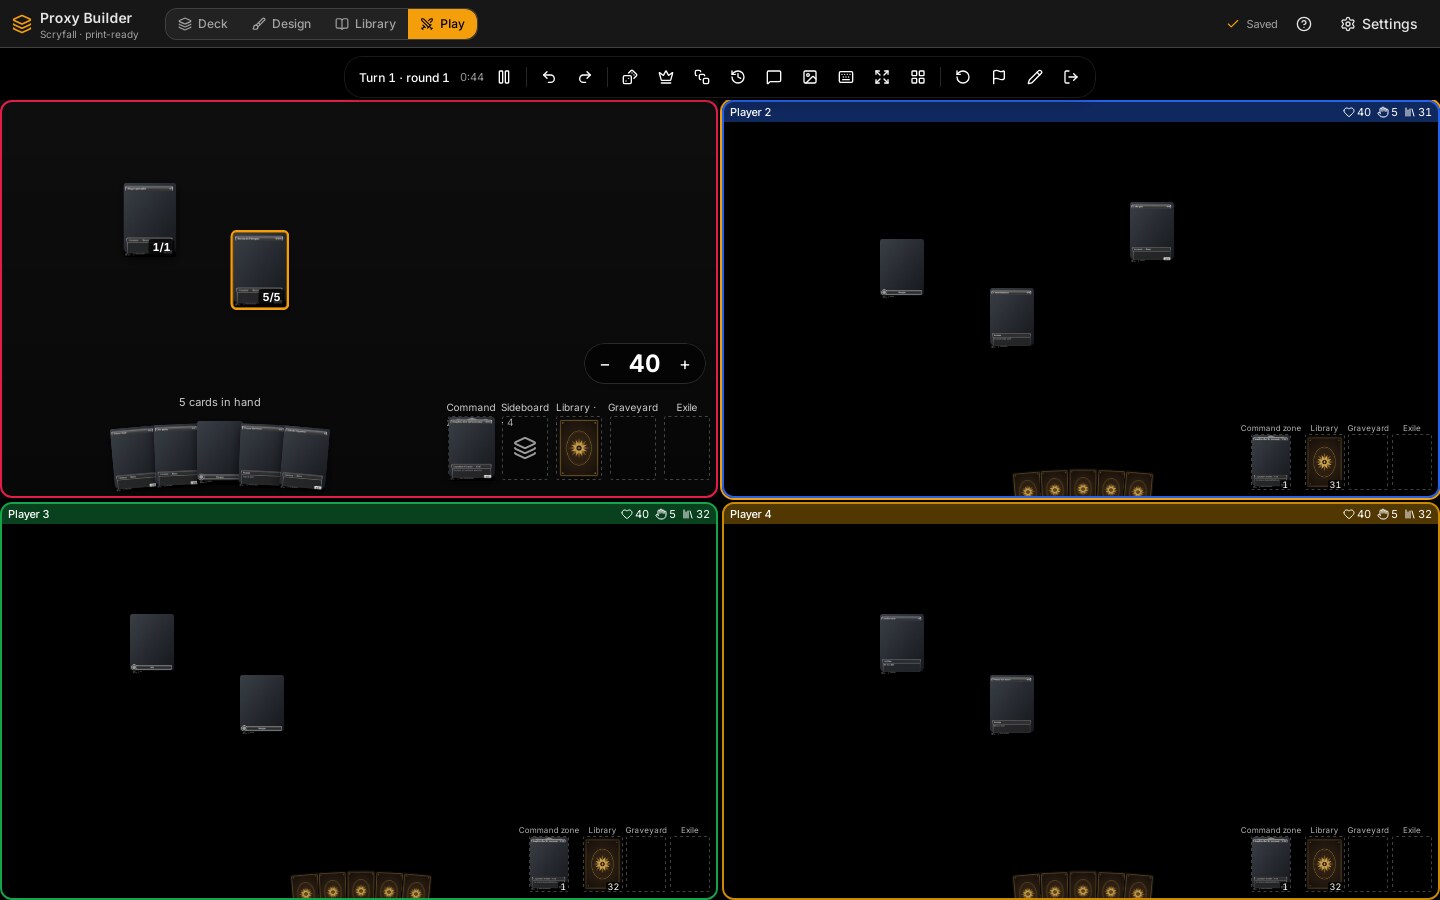Click the redo arrow in toolbar
Image resolution: width=1440 pixels, height=900 pixels.
tap(585, 77)
